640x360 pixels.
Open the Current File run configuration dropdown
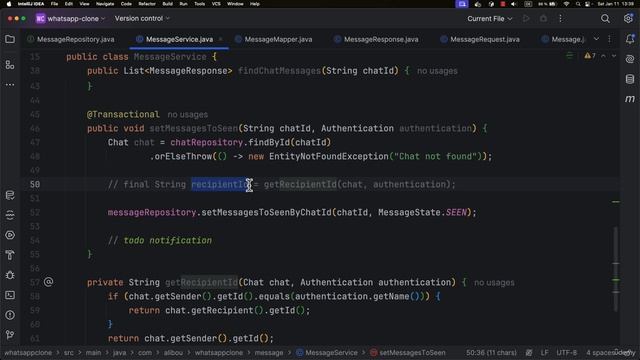(489, 19)
